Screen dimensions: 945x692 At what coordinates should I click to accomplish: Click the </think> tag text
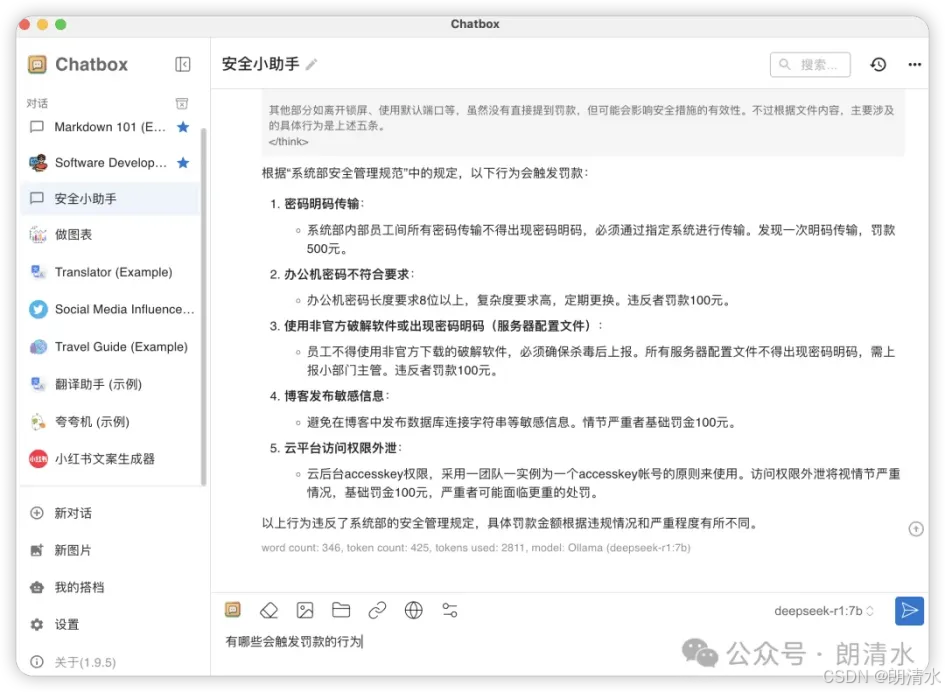288,142
